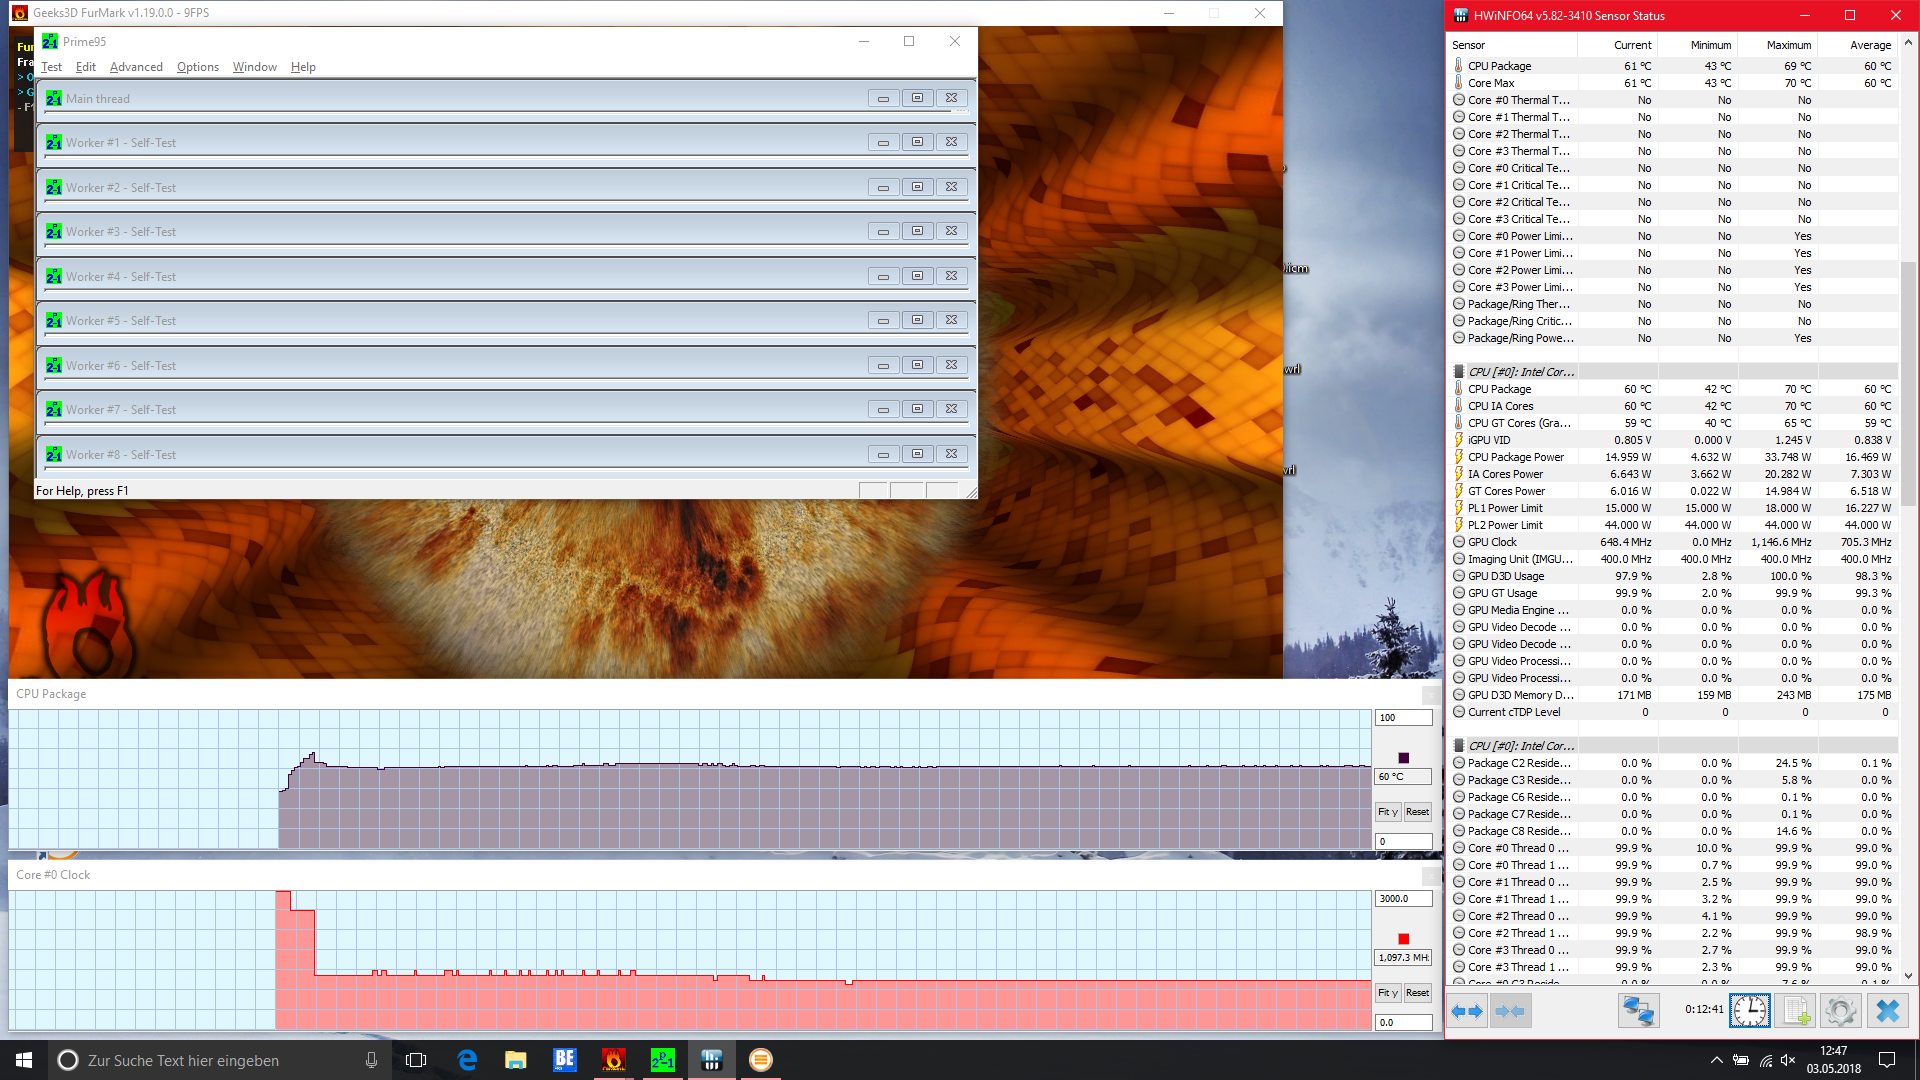
Task: Open HWiNFO sensor settings gear icon
Action: [1840, 1012]
